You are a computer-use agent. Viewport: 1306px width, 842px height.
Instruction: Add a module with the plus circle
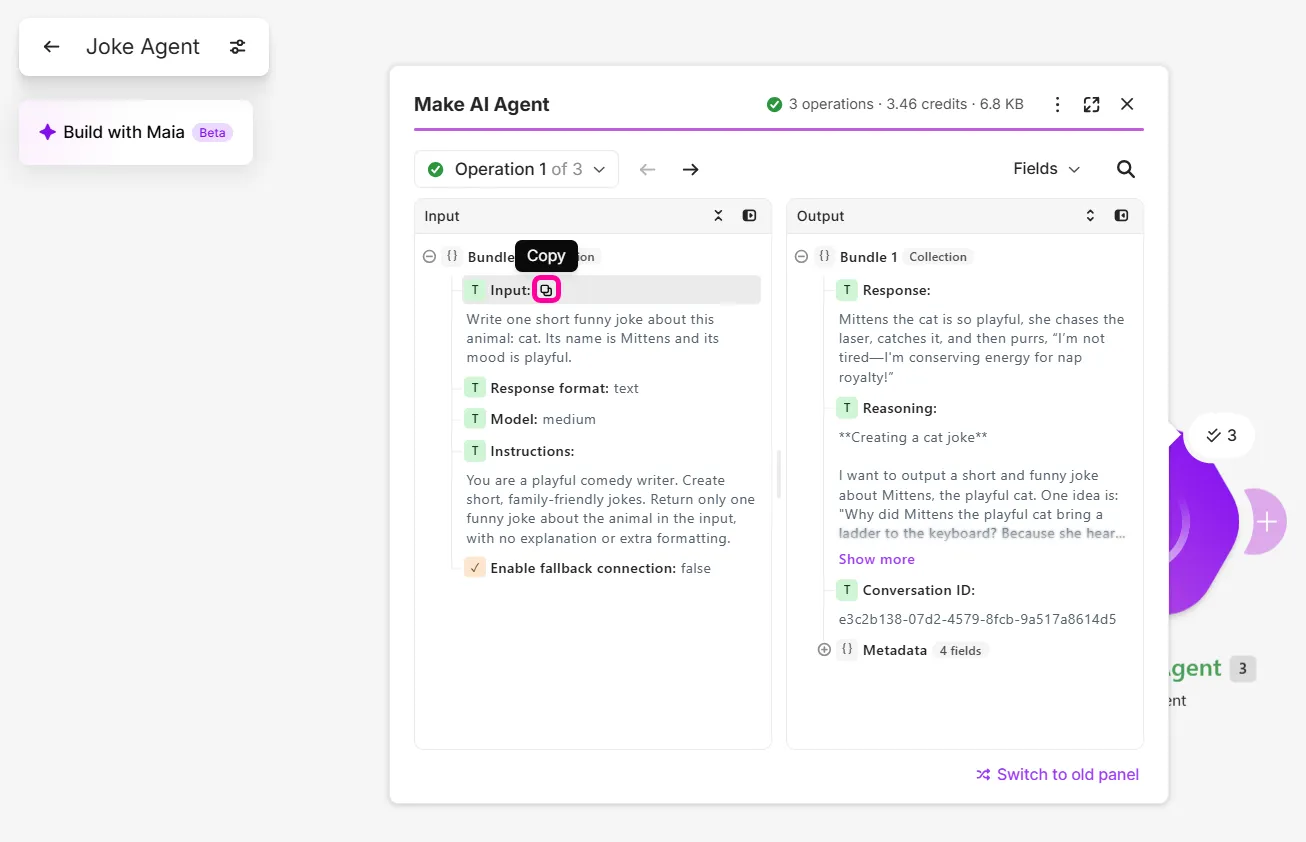pos(1266,522)
